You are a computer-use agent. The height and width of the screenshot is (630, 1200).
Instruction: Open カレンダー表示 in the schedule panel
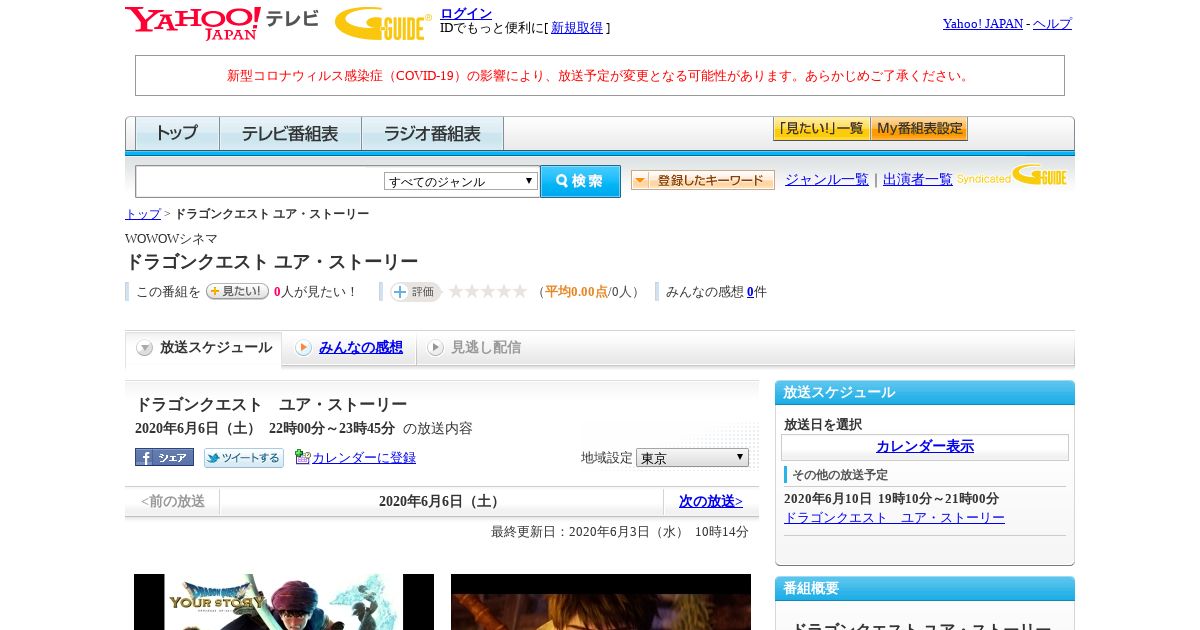(x=925, y=446)
